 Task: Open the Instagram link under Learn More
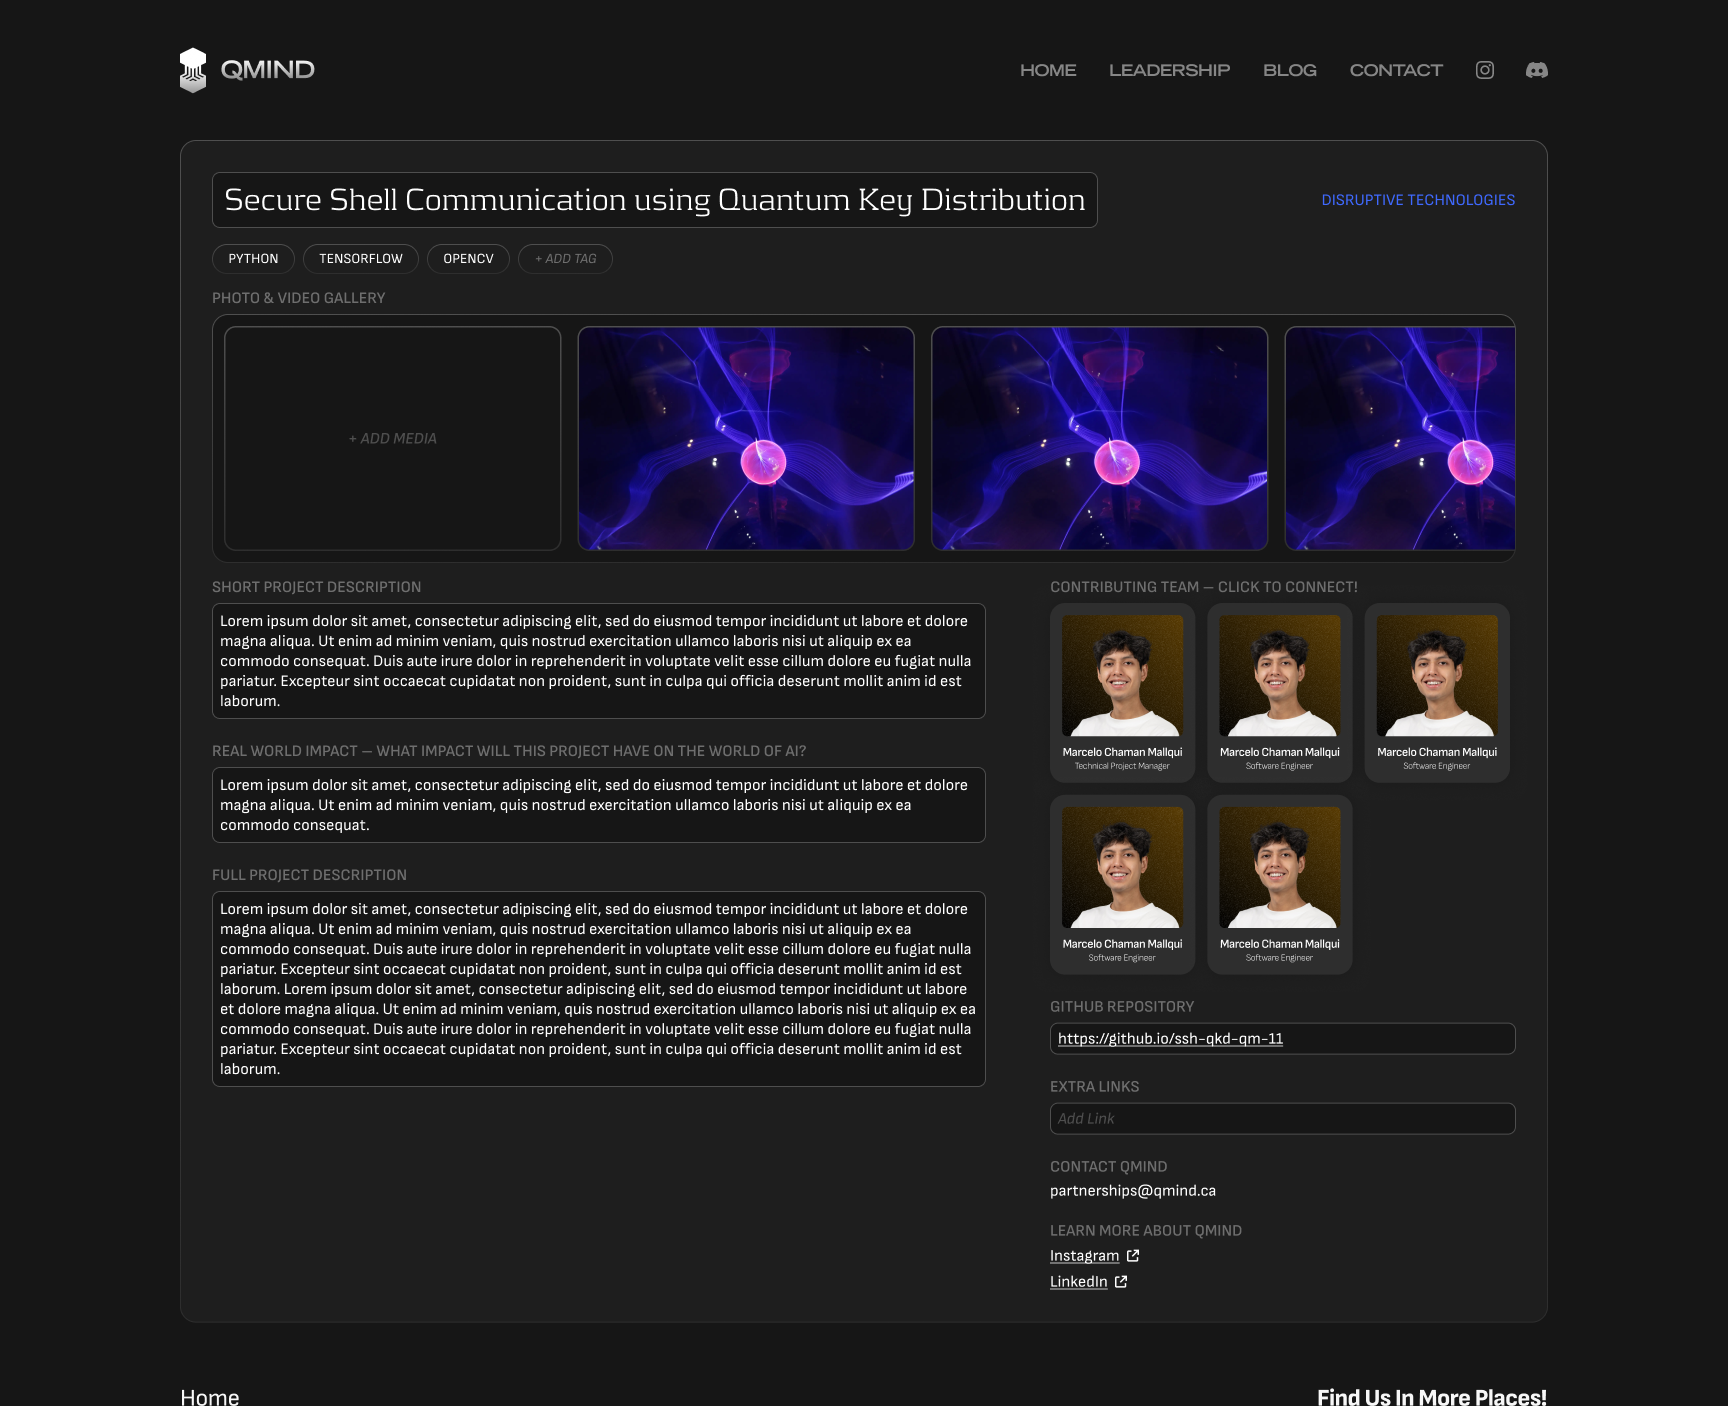(x=1084, y=1256)
